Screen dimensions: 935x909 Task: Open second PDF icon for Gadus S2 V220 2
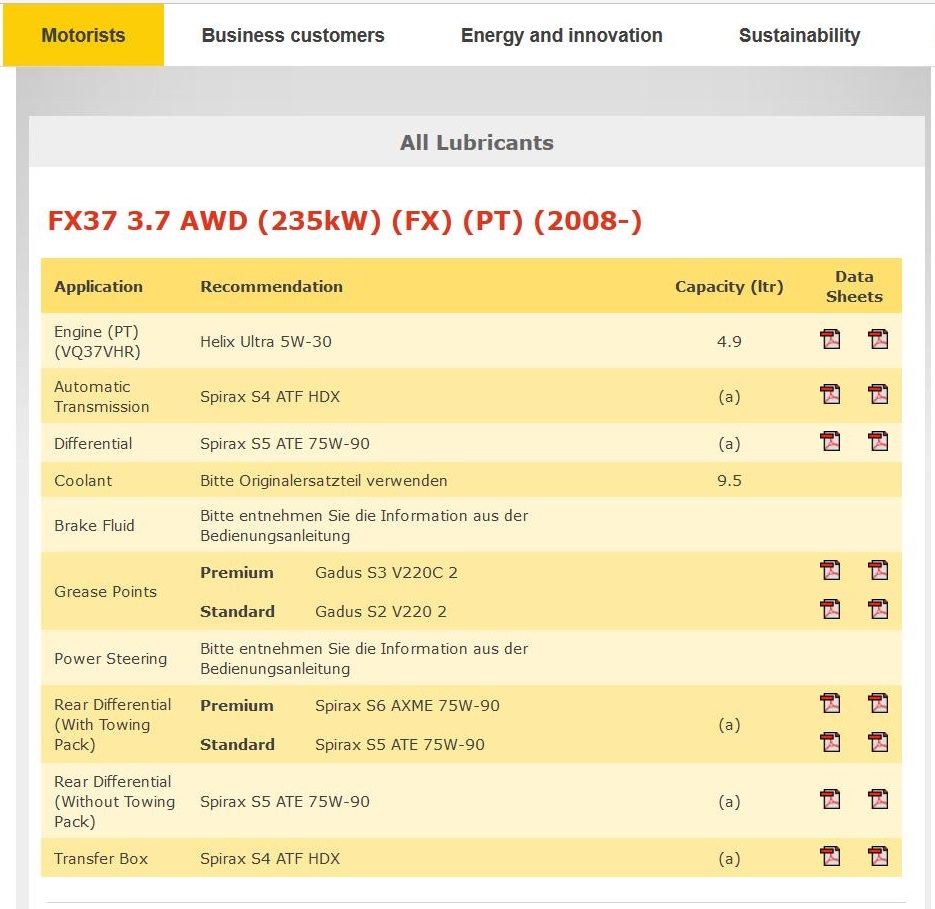[x=878, y=610]
